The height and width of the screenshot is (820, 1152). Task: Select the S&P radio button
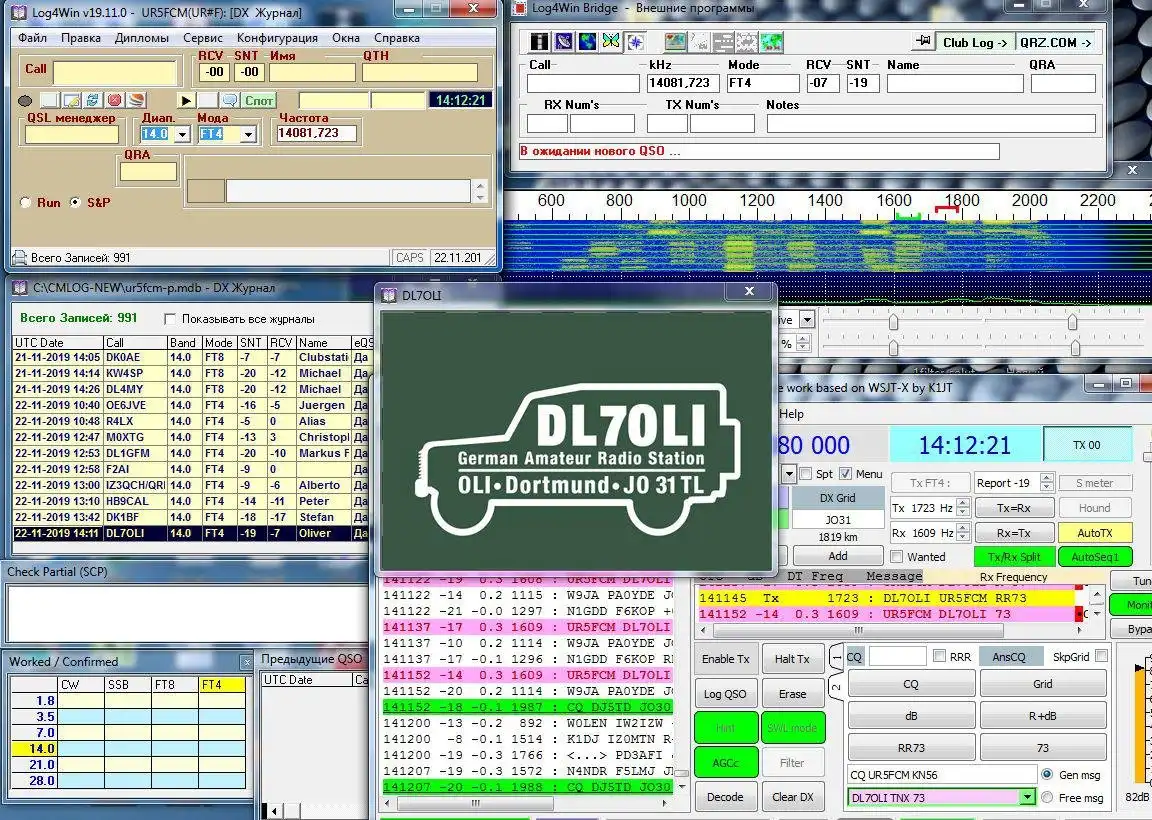(x=75, y=202)
